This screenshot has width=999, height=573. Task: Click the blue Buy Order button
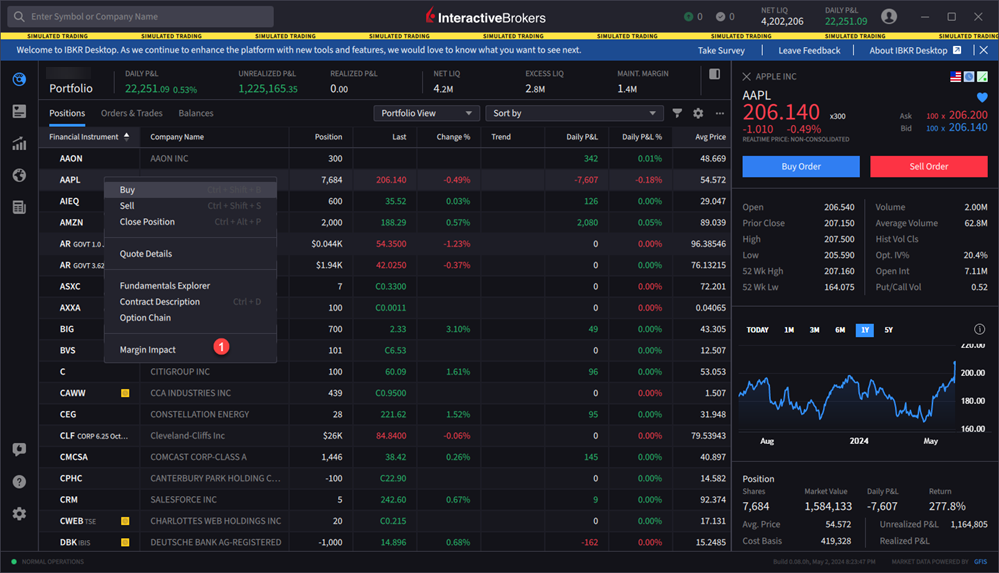click(x=801, y=166)
